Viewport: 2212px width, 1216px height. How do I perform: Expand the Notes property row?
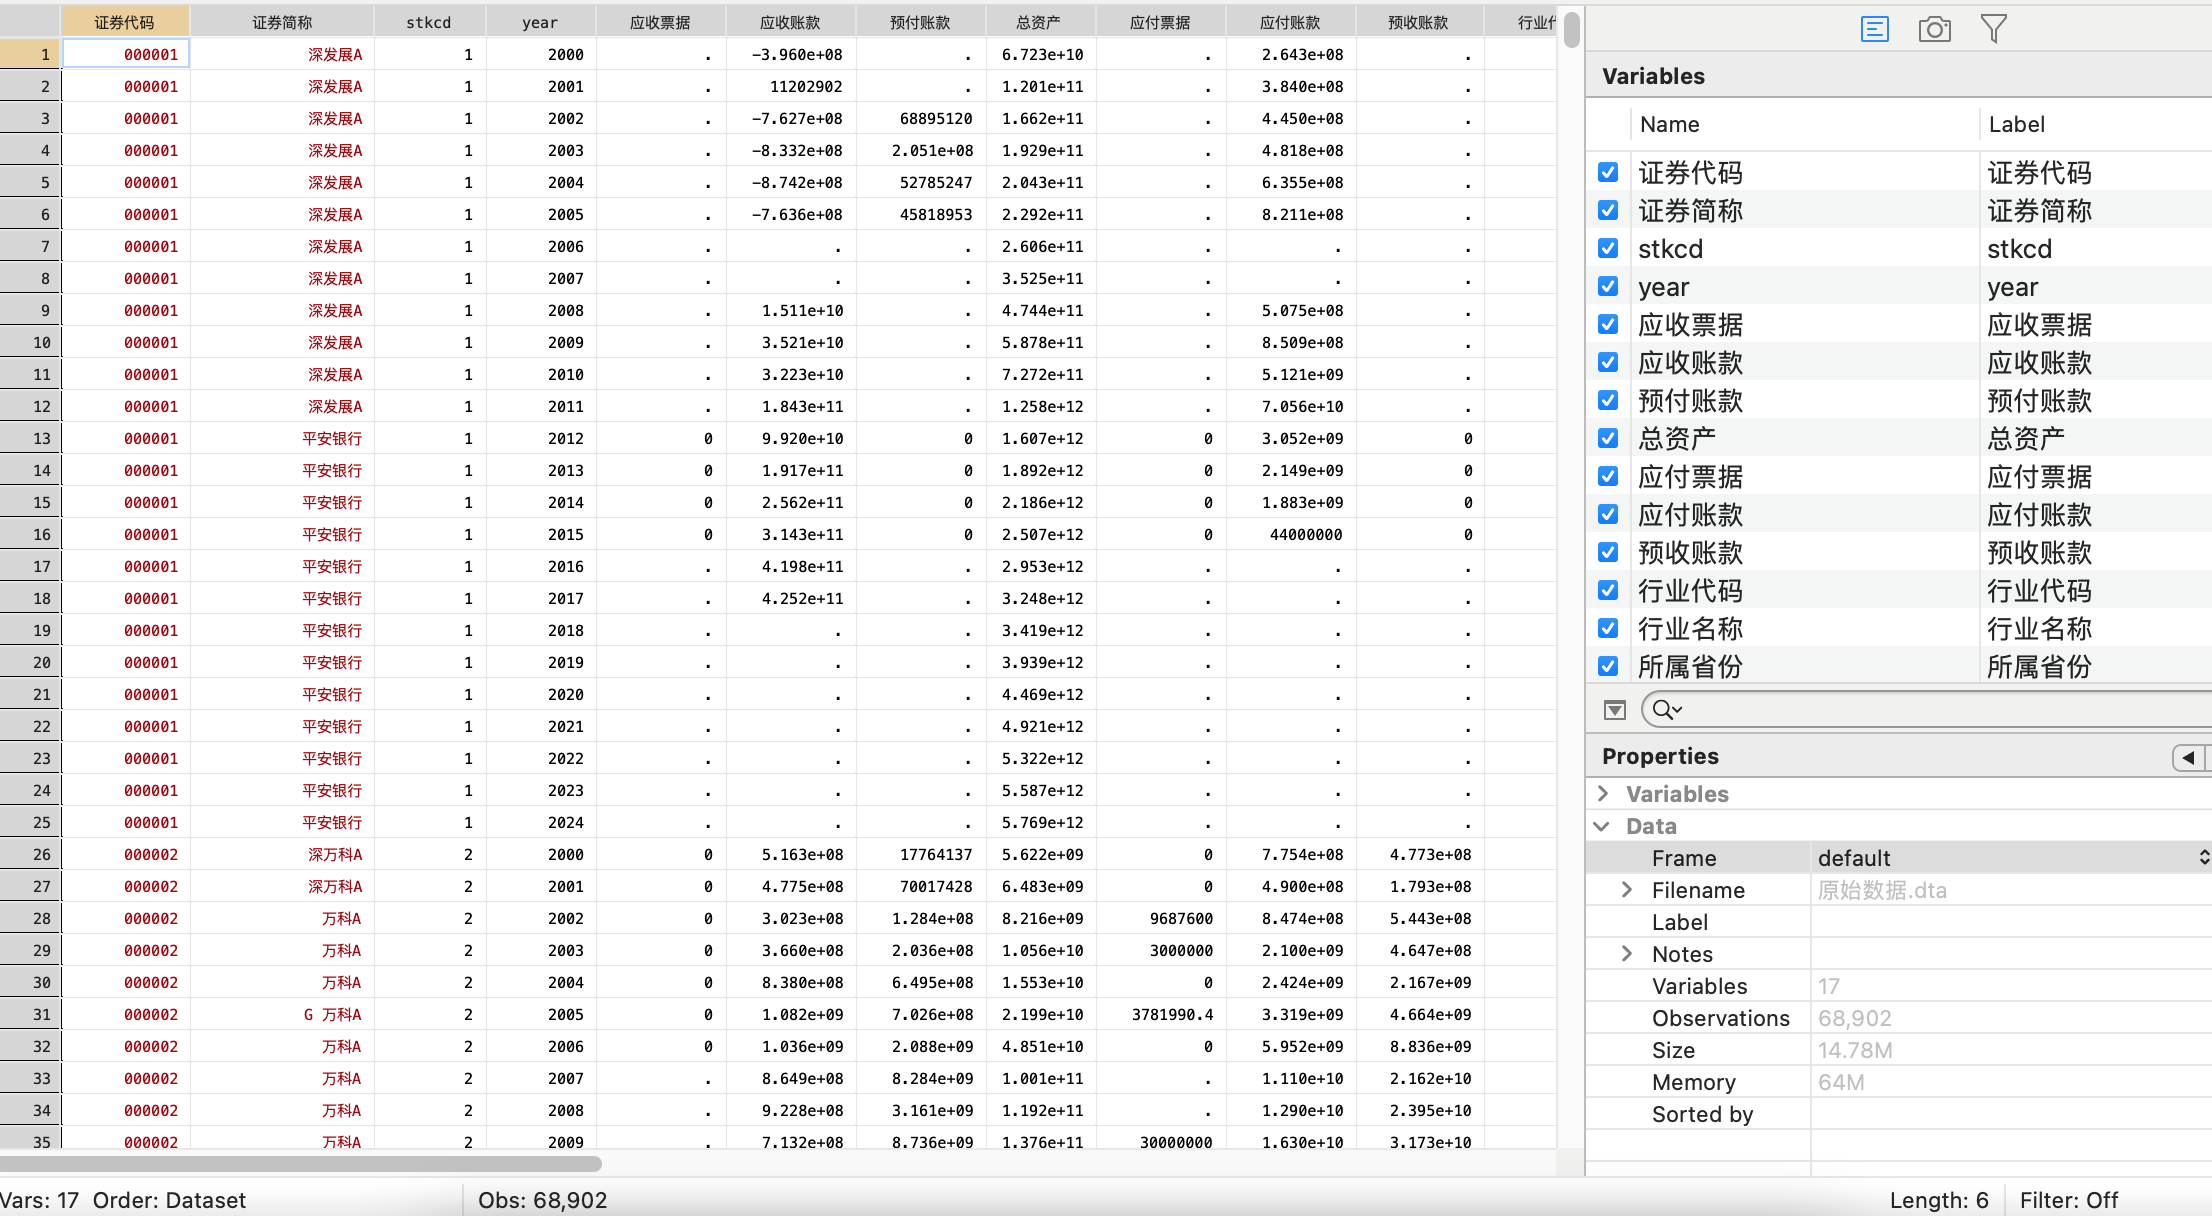(1627, 954)
